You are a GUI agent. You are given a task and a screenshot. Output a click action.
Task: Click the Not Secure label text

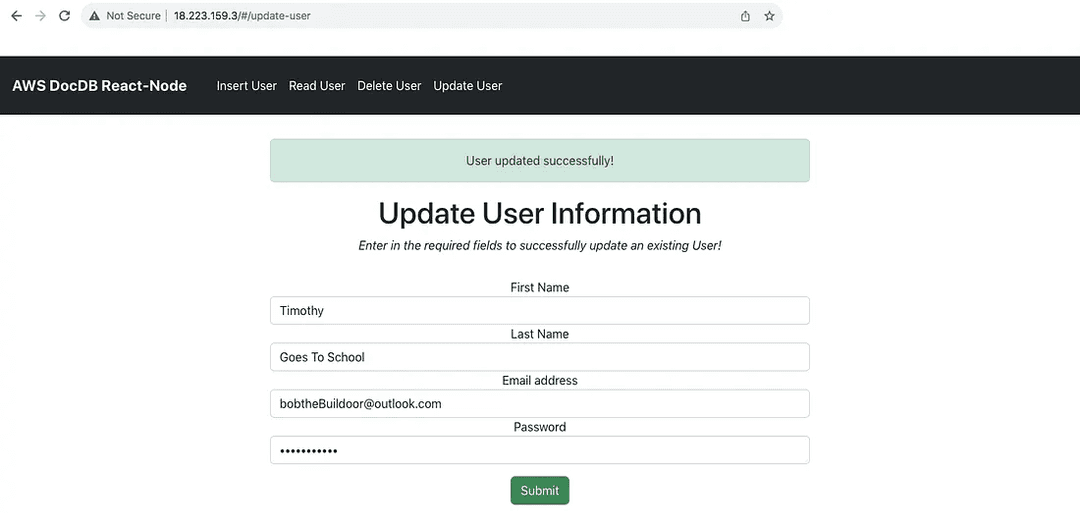pyautogui.click(x=133, y=16)
